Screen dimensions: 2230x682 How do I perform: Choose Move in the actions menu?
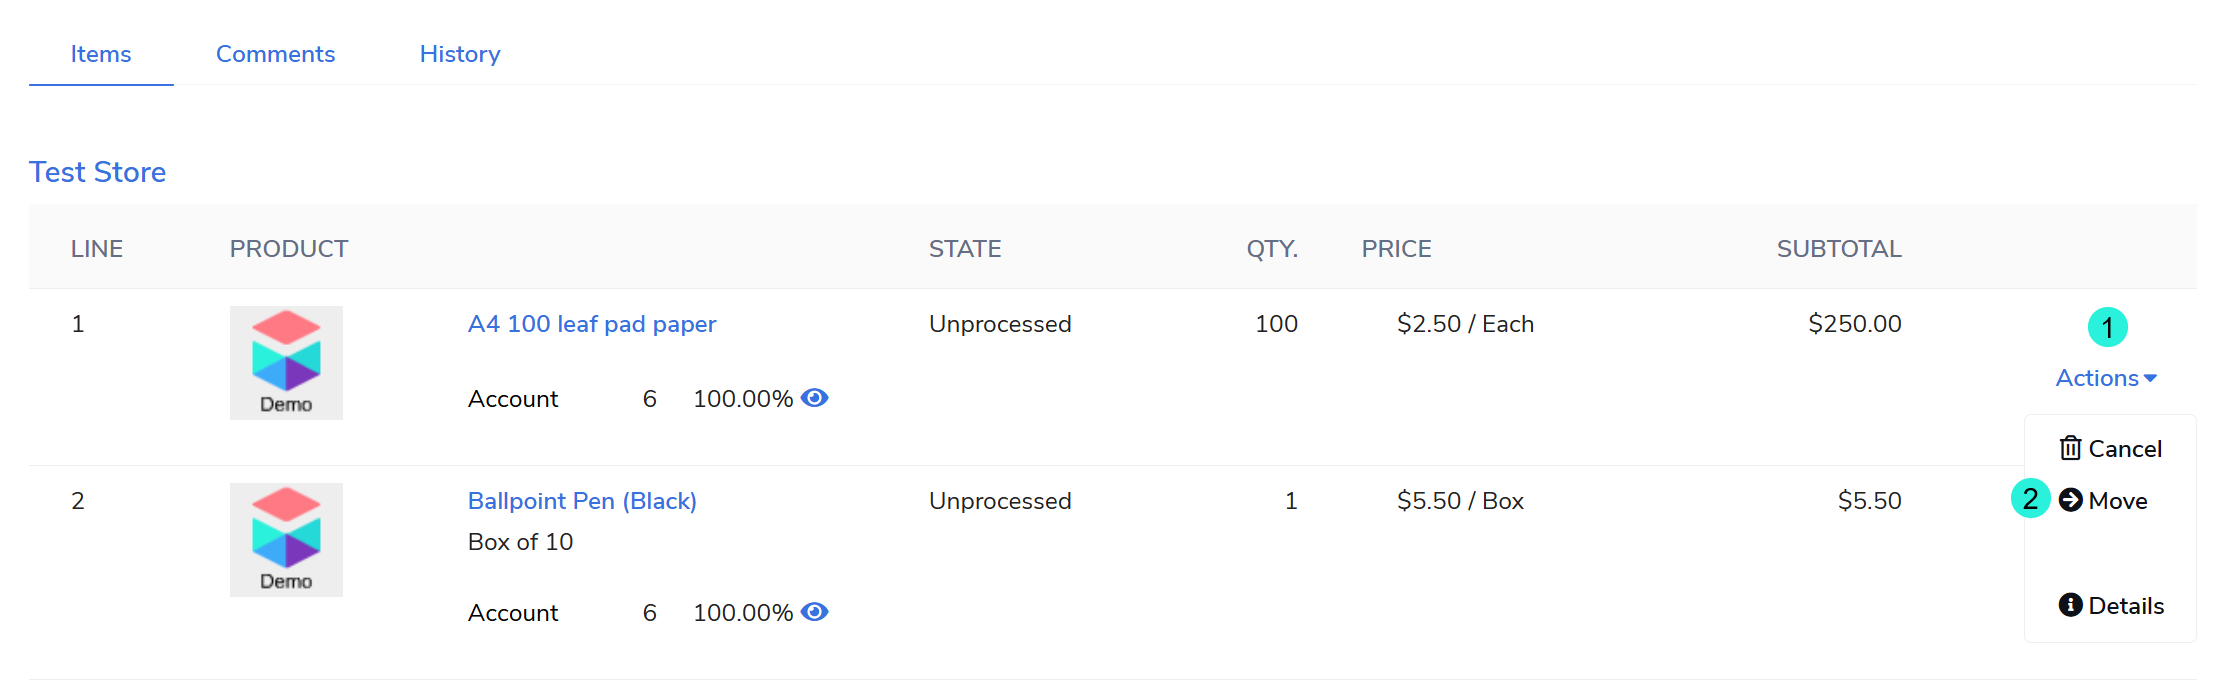[2117, 501]
